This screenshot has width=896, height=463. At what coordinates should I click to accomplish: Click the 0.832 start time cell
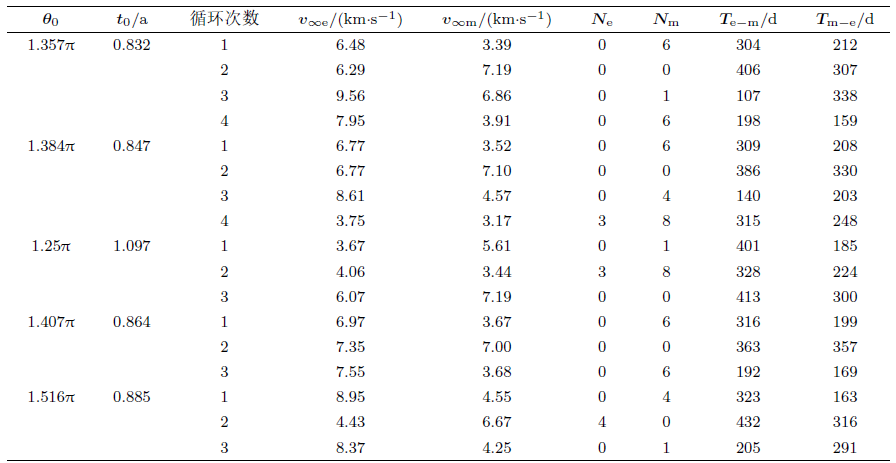pyautogui.click(x=132, y=45)
